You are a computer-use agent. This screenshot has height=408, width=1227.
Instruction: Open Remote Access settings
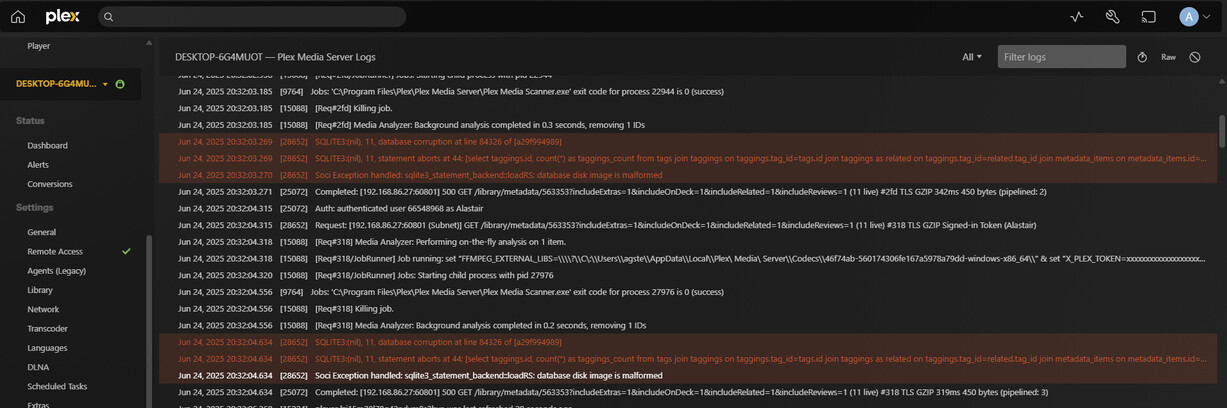[55, 252]
